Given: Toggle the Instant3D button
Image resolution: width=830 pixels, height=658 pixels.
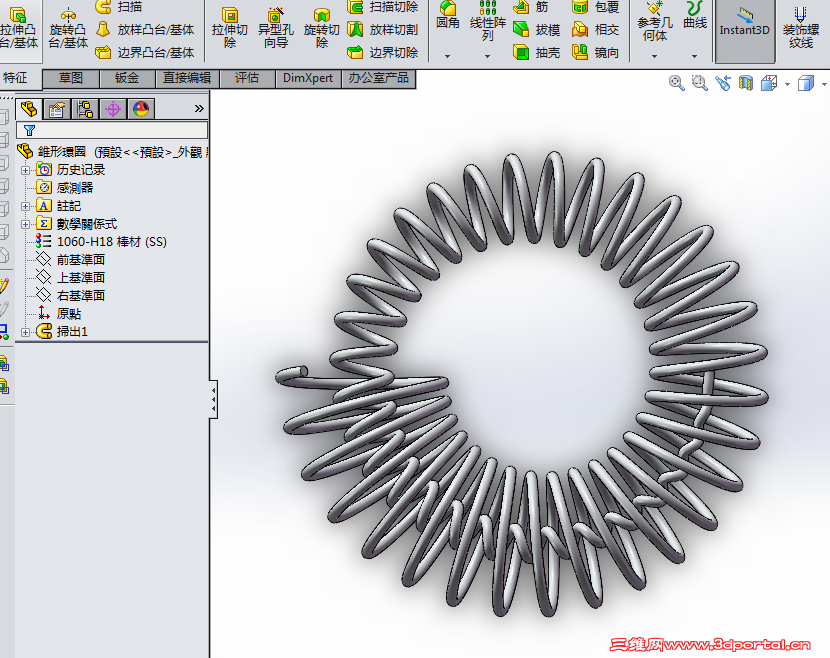Looking at the screenshot, I should pos(744,31).
